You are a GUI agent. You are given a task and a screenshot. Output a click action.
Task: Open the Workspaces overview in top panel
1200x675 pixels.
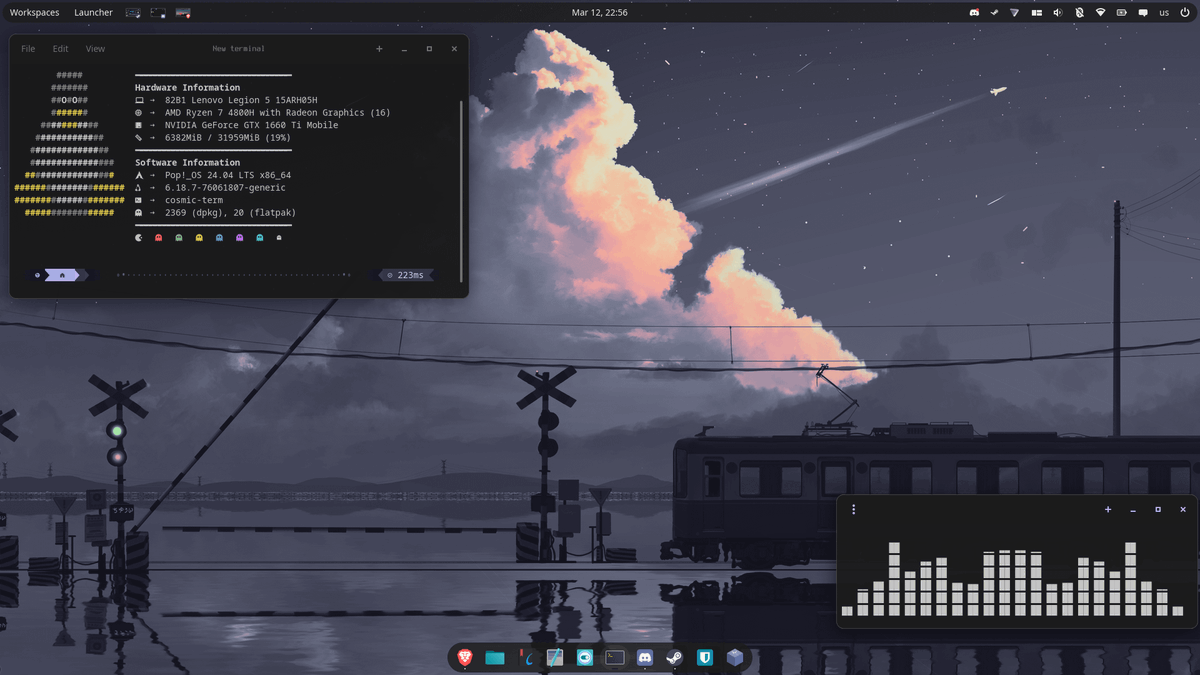(34, 13)
